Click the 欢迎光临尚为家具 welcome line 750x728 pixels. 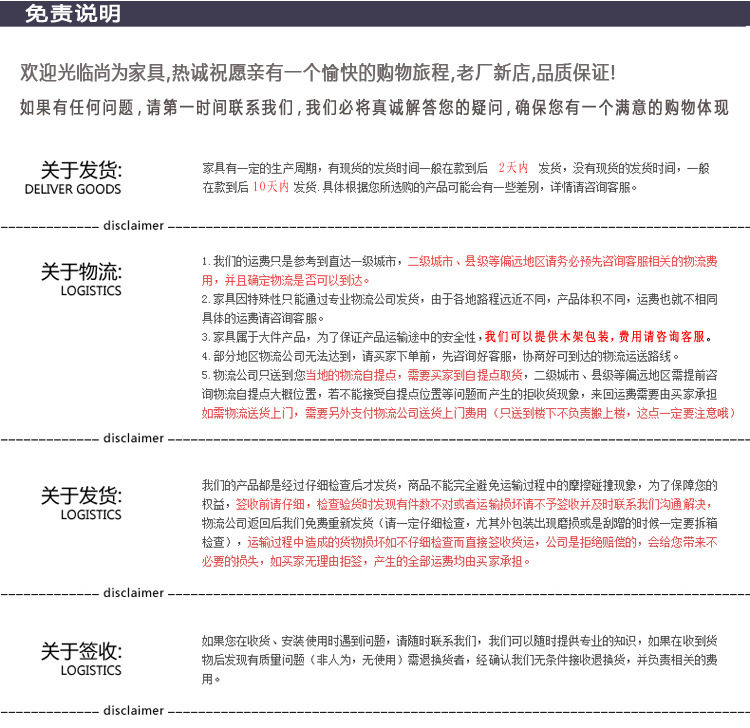click(318, 73)
